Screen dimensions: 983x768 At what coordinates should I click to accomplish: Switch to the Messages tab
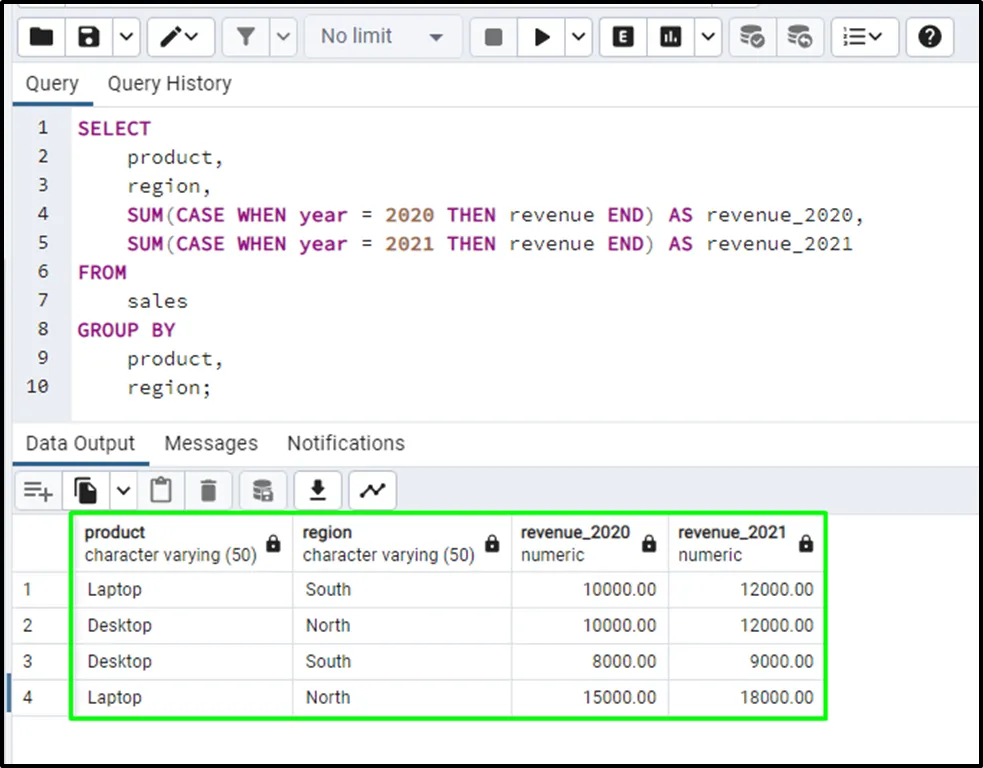[x=211, y=443]
